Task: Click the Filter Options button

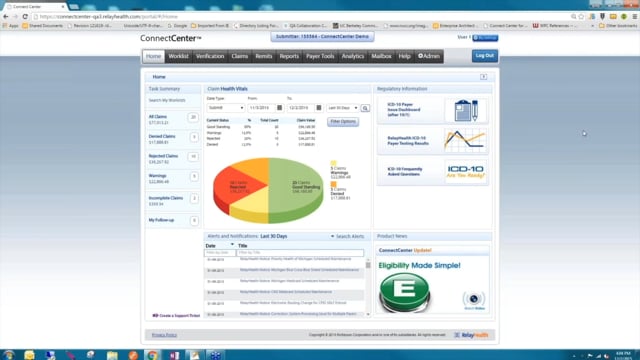Action: tap(343, 122)
